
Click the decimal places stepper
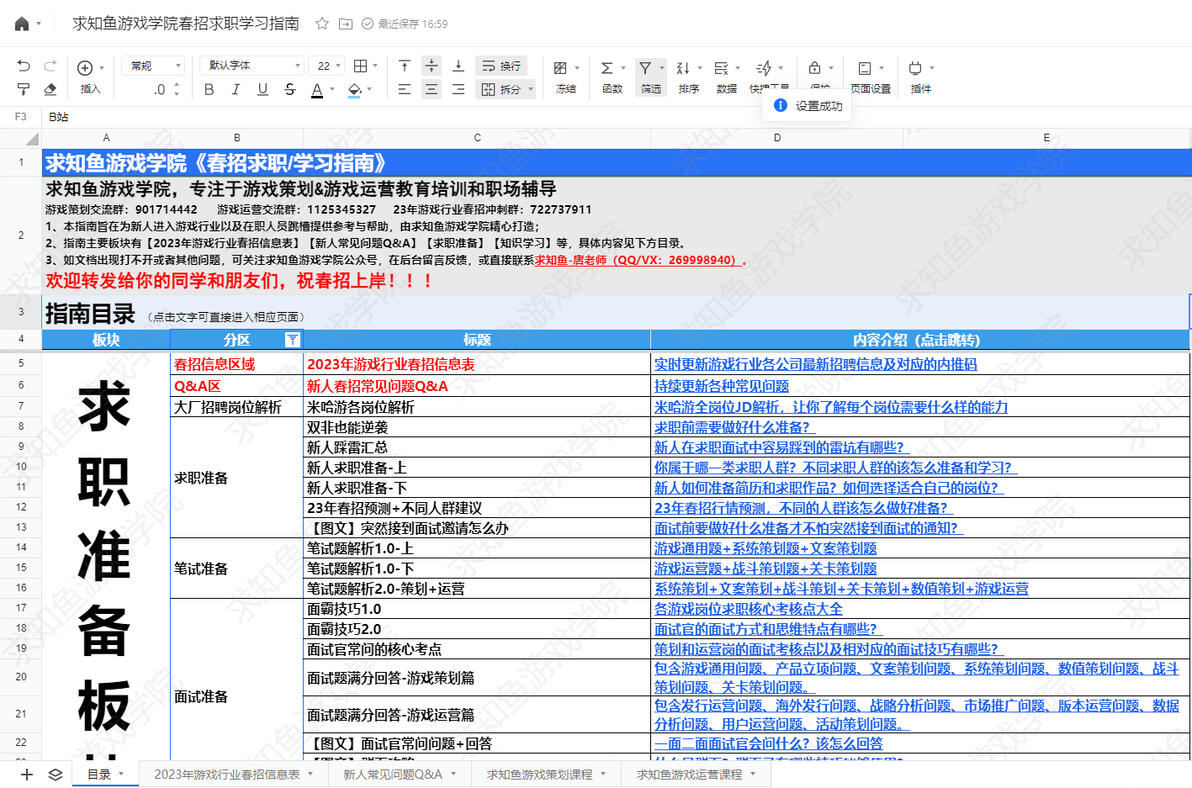pos(176,90)
